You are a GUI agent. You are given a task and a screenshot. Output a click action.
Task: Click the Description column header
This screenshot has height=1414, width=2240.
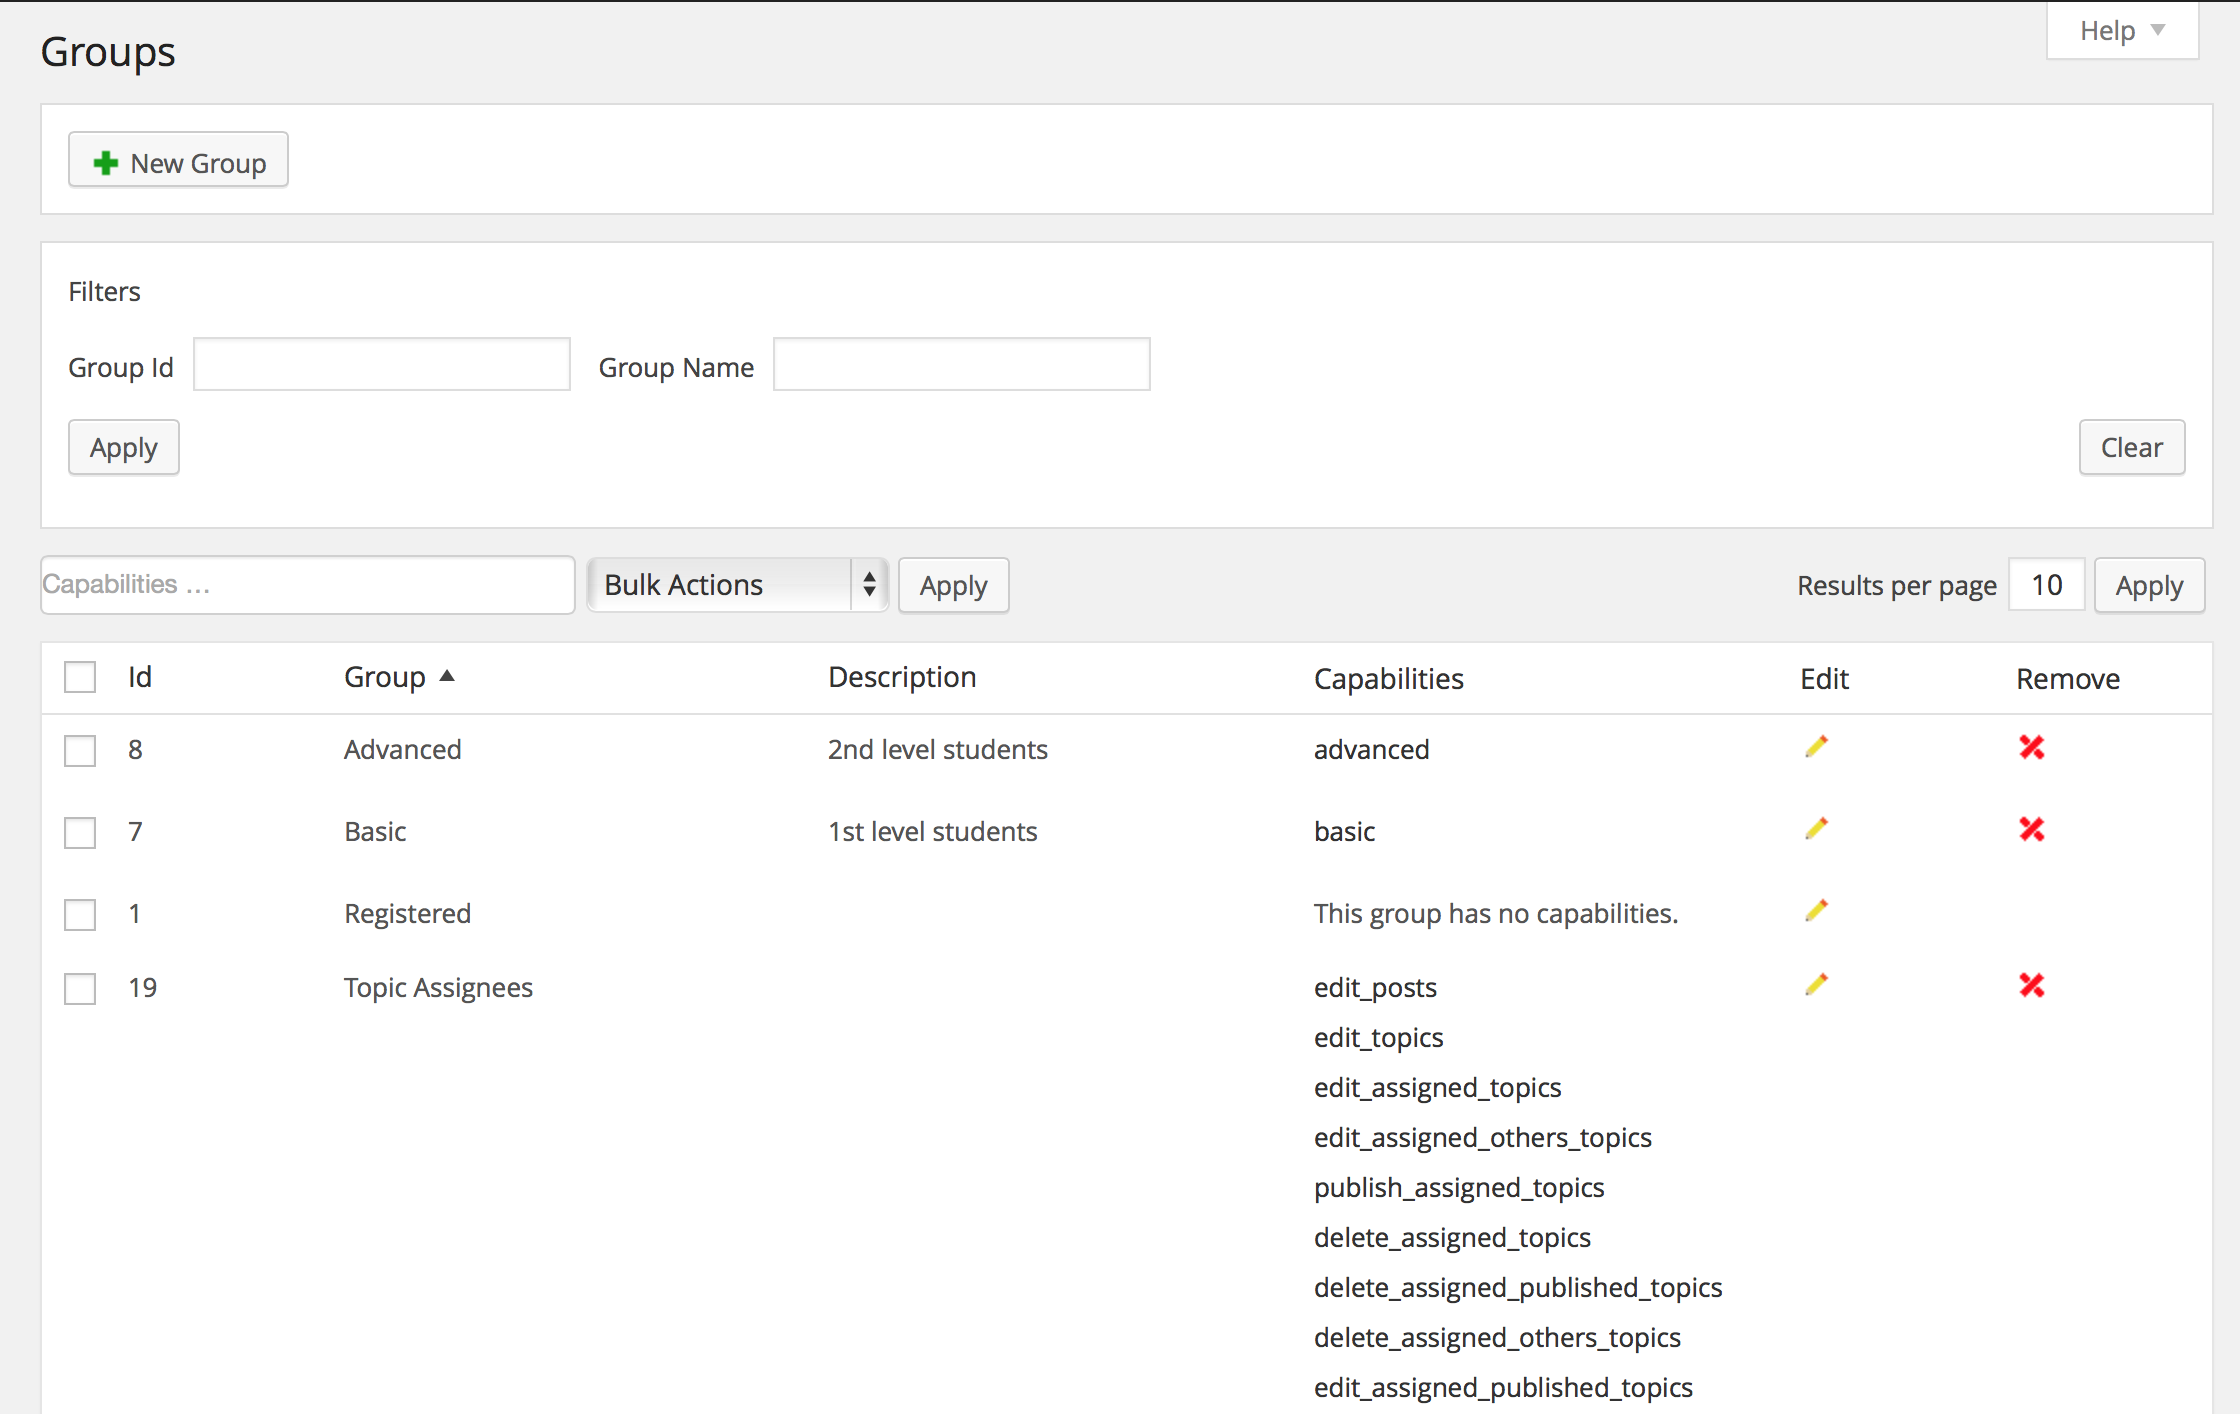902,677
